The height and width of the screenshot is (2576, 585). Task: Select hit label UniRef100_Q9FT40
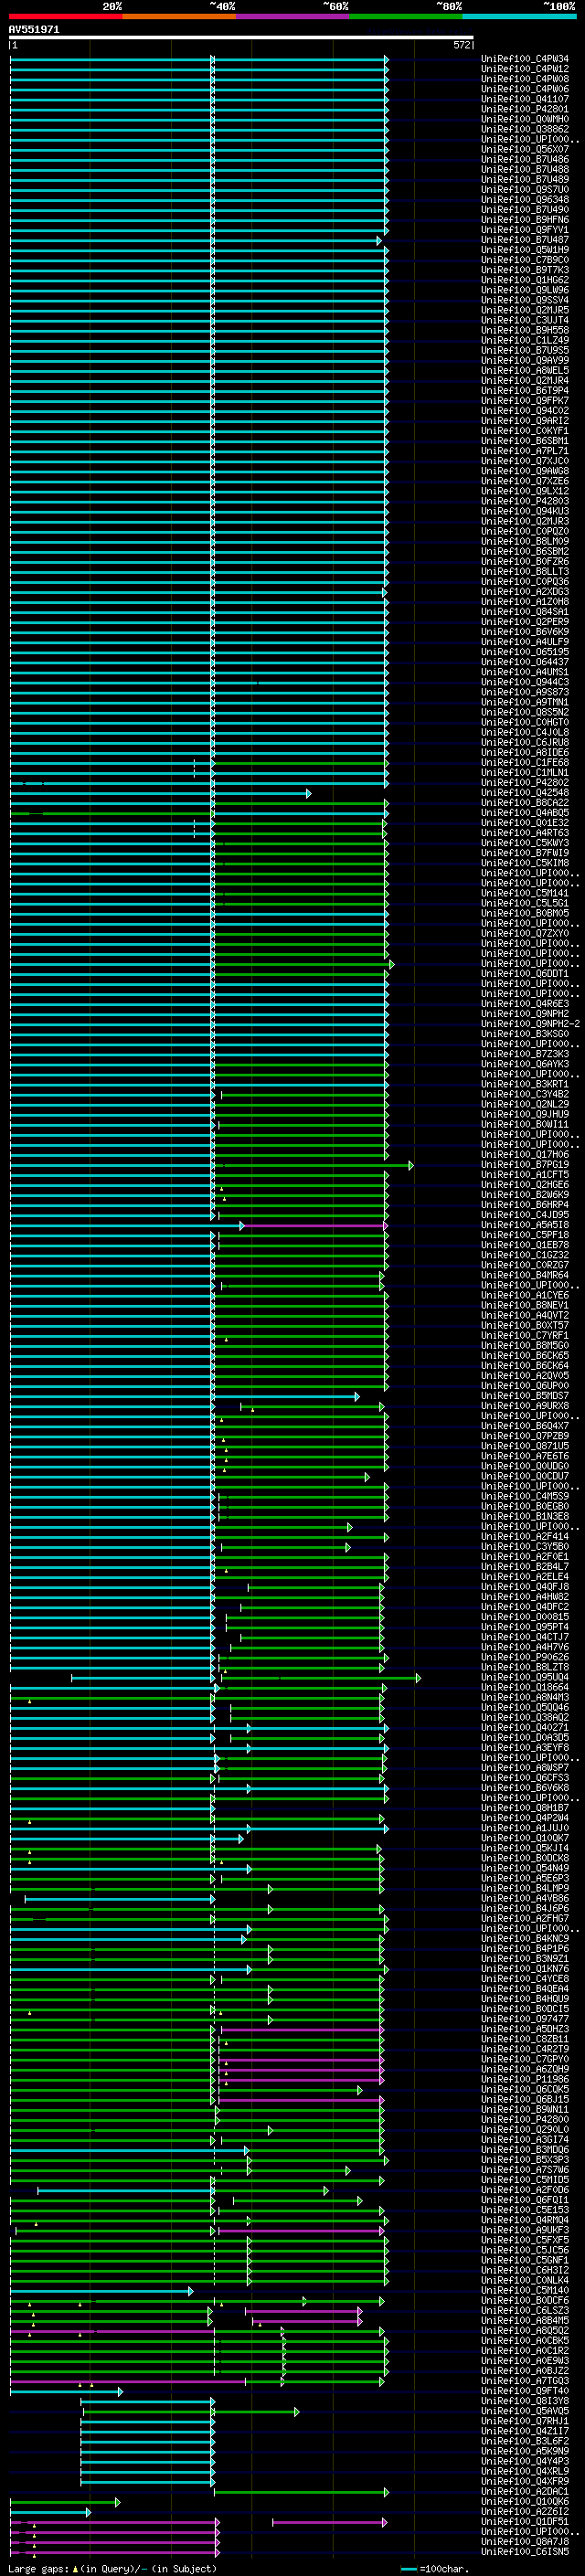point(525,2391)
